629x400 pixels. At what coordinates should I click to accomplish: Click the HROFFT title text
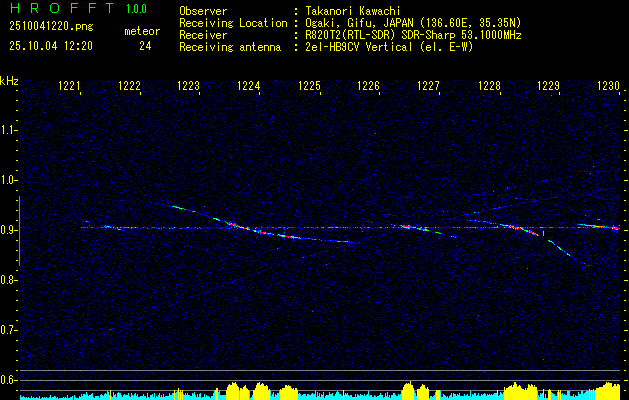[x=63, y=8]
